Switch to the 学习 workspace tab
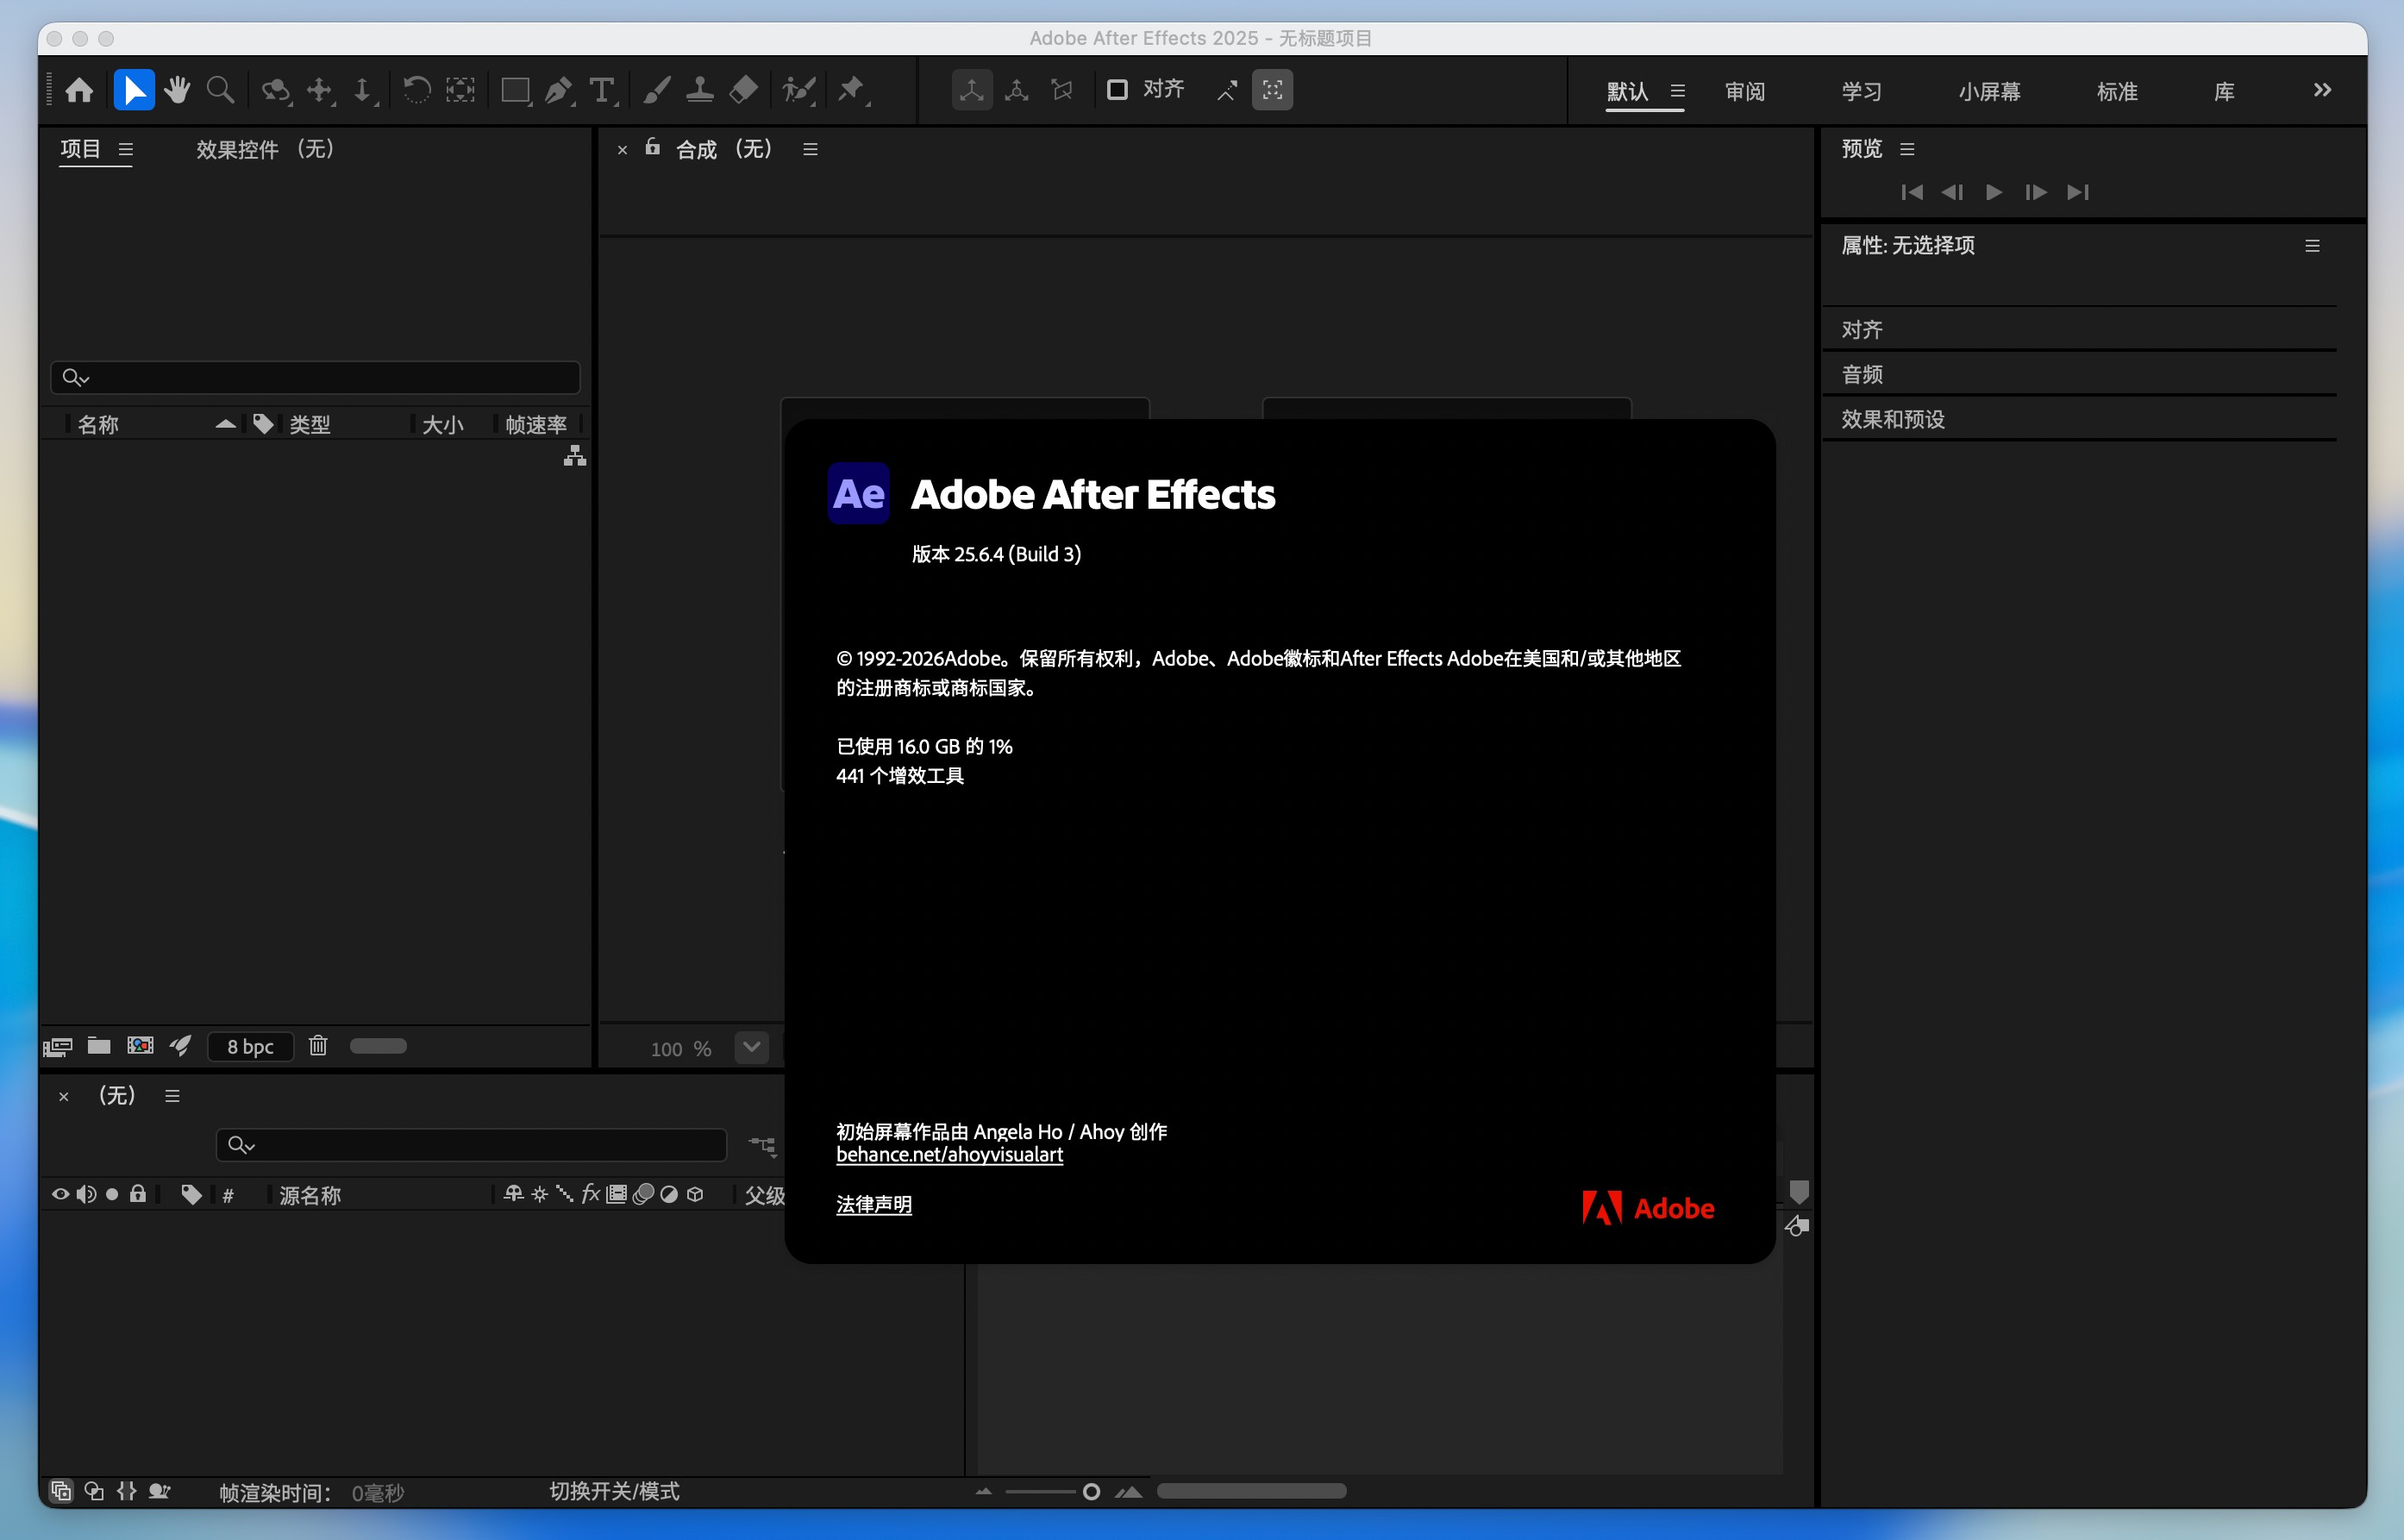The image size is (2404, 1540). coord(1861,92)
